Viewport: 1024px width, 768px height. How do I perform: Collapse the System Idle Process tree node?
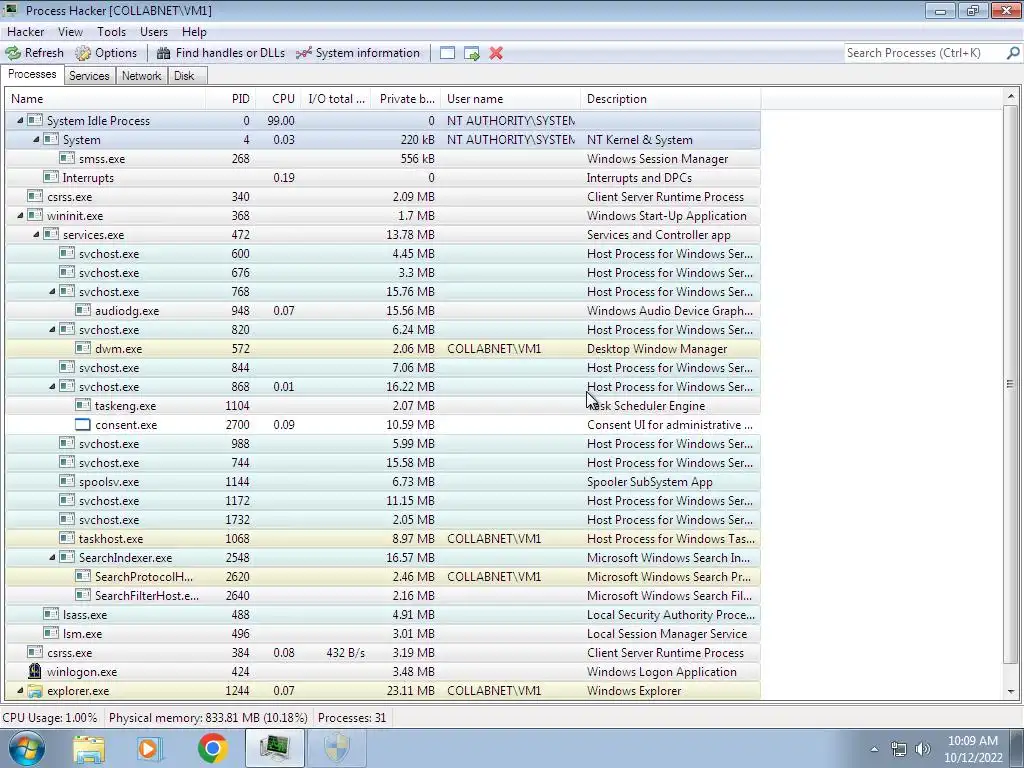(20, 121)
